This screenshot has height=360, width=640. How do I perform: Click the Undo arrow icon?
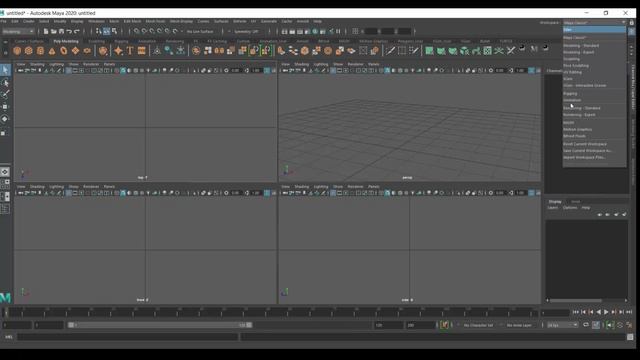click(x=69, y=31)
